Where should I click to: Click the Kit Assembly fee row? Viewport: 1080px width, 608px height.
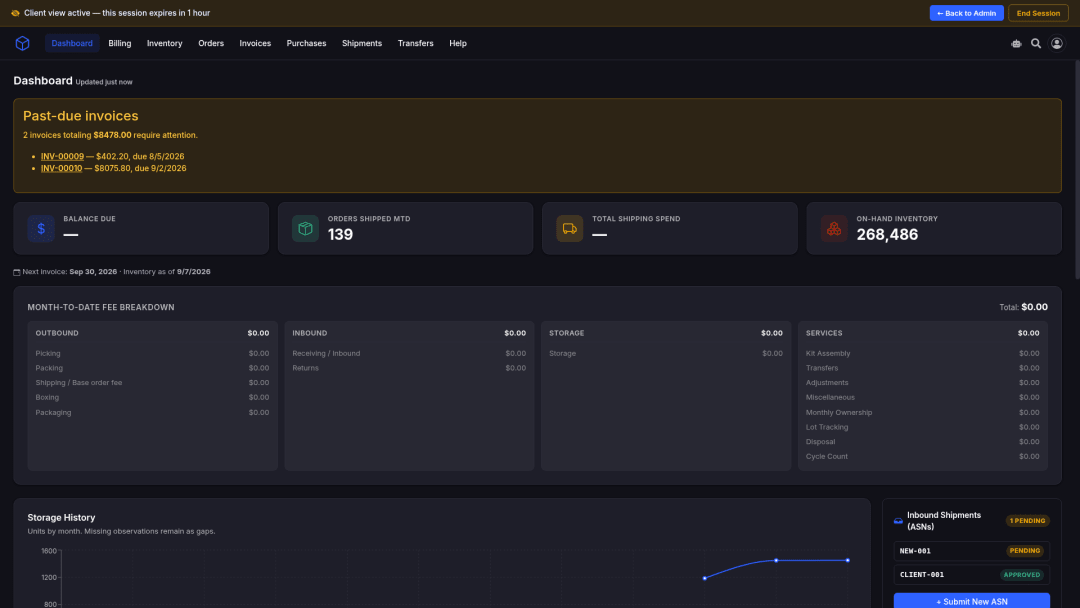[x=922, y=353]
